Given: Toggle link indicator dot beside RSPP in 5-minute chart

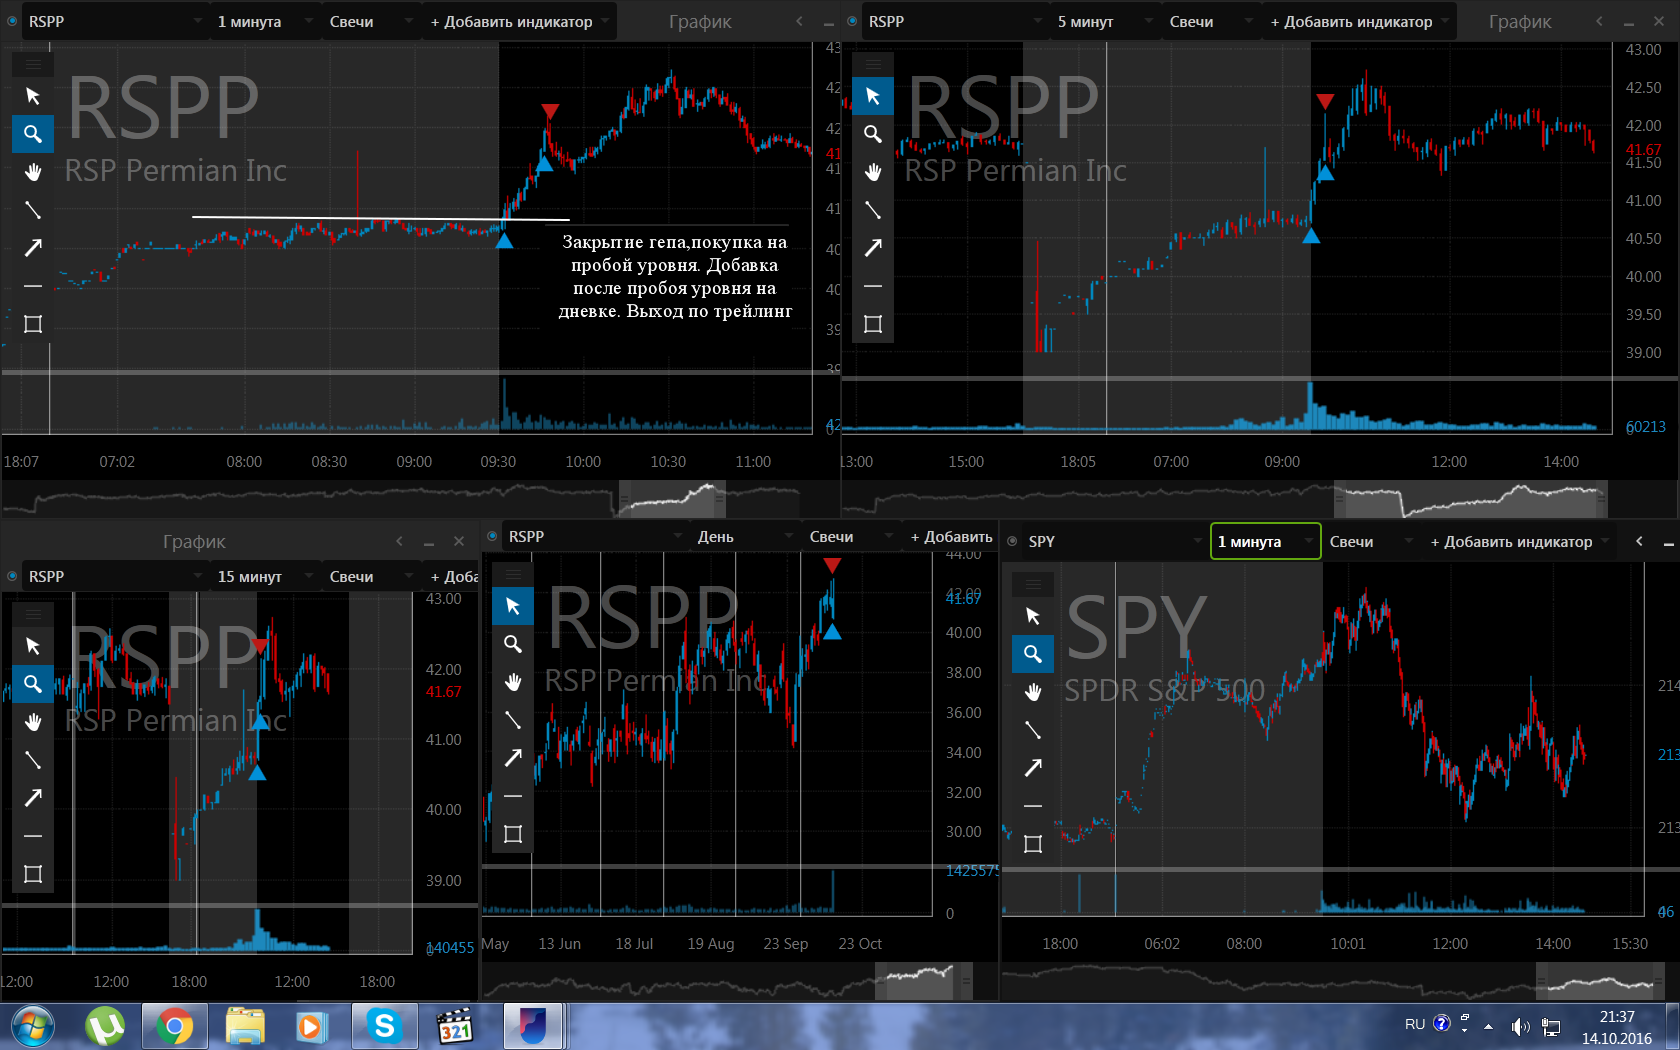Looking at the screenshot, I should pyautogui.click(x=852, y=21).
